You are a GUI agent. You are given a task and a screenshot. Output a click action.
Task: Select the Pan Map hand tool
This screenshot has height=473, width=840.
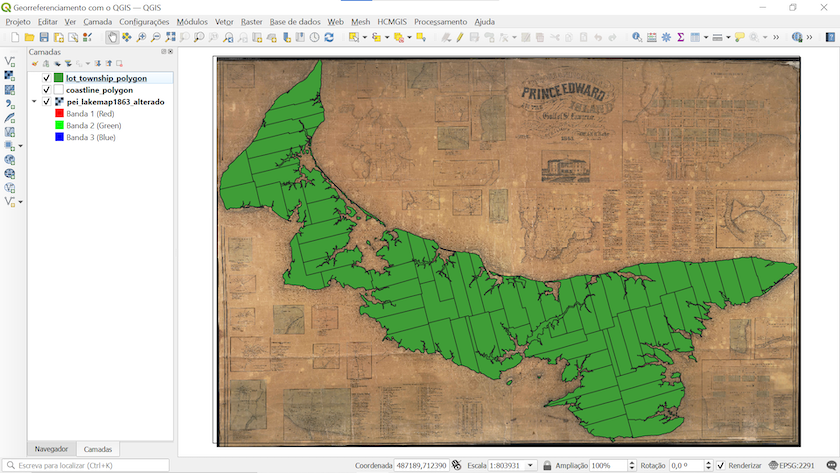coord(112,37)
